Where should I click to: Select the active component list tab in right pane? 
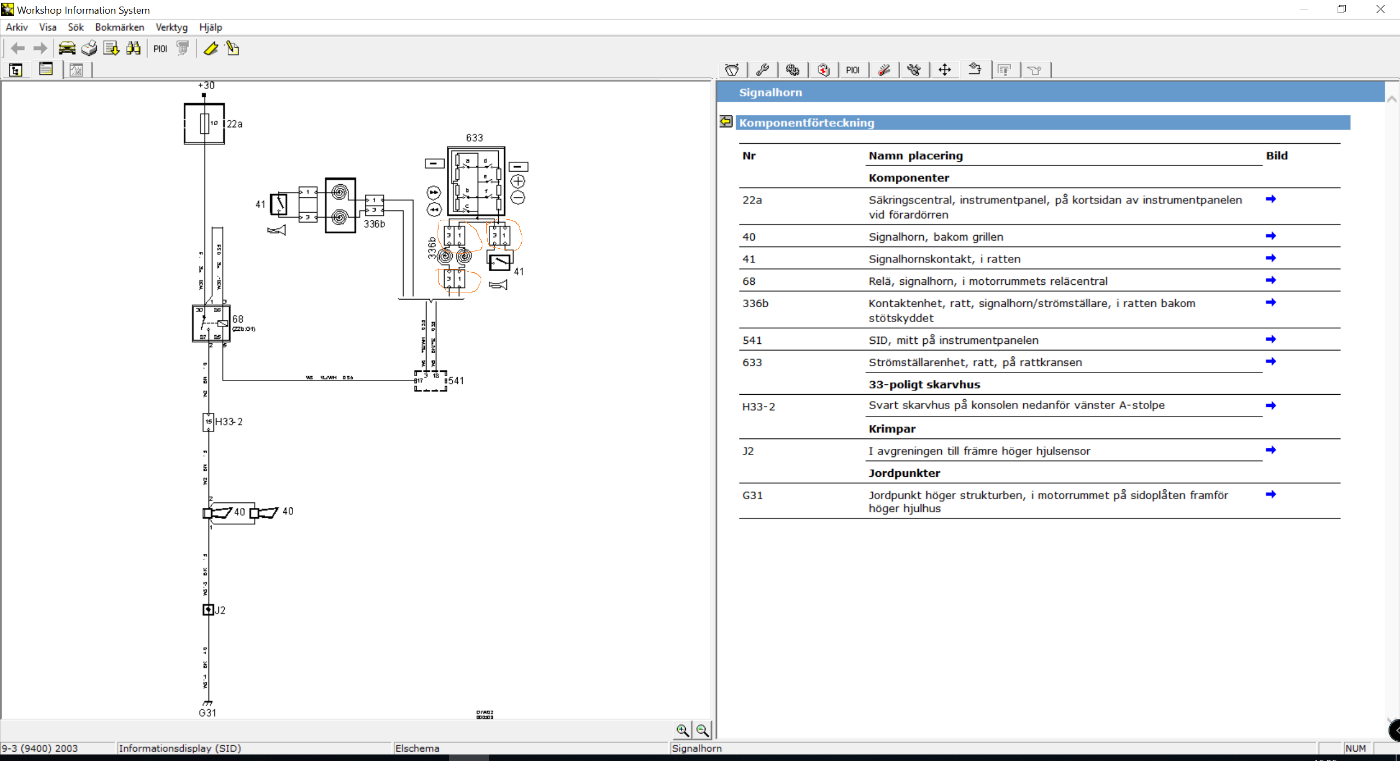tap(974, 69)
